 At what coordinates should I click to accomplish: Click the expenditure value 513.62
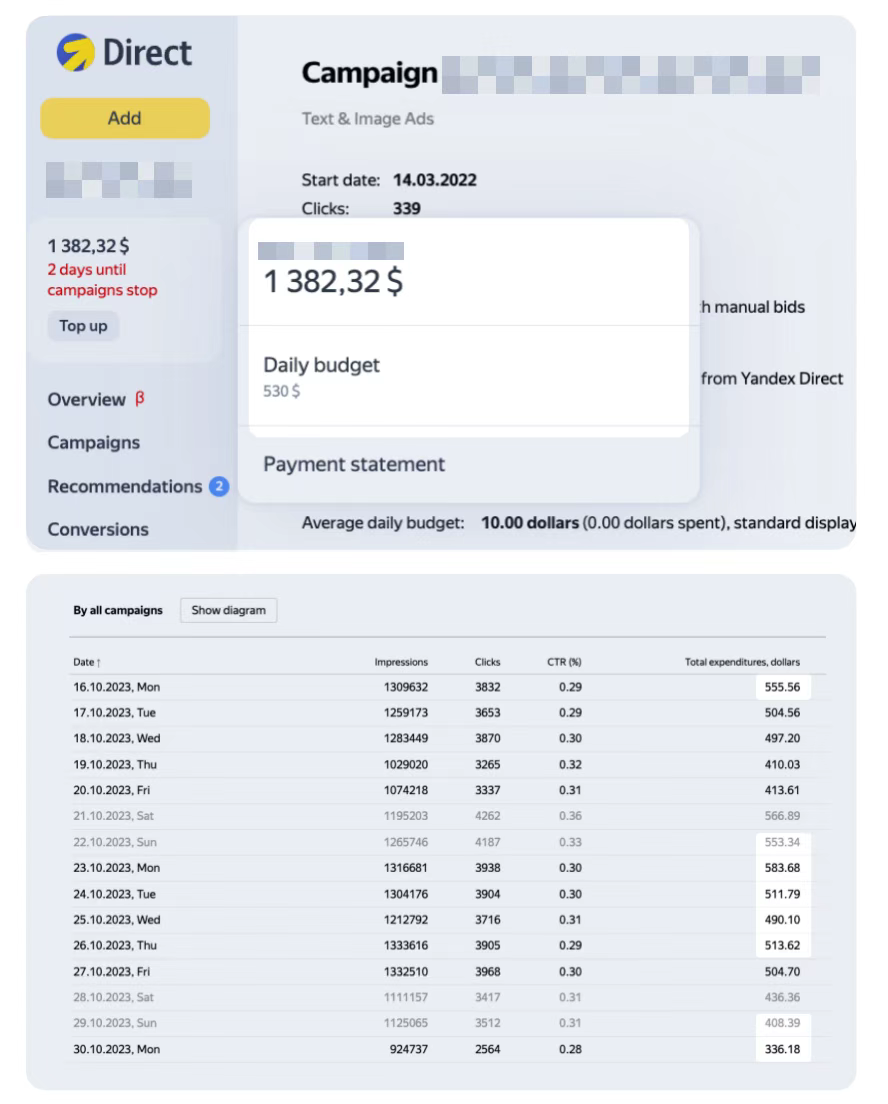point(782,946)
